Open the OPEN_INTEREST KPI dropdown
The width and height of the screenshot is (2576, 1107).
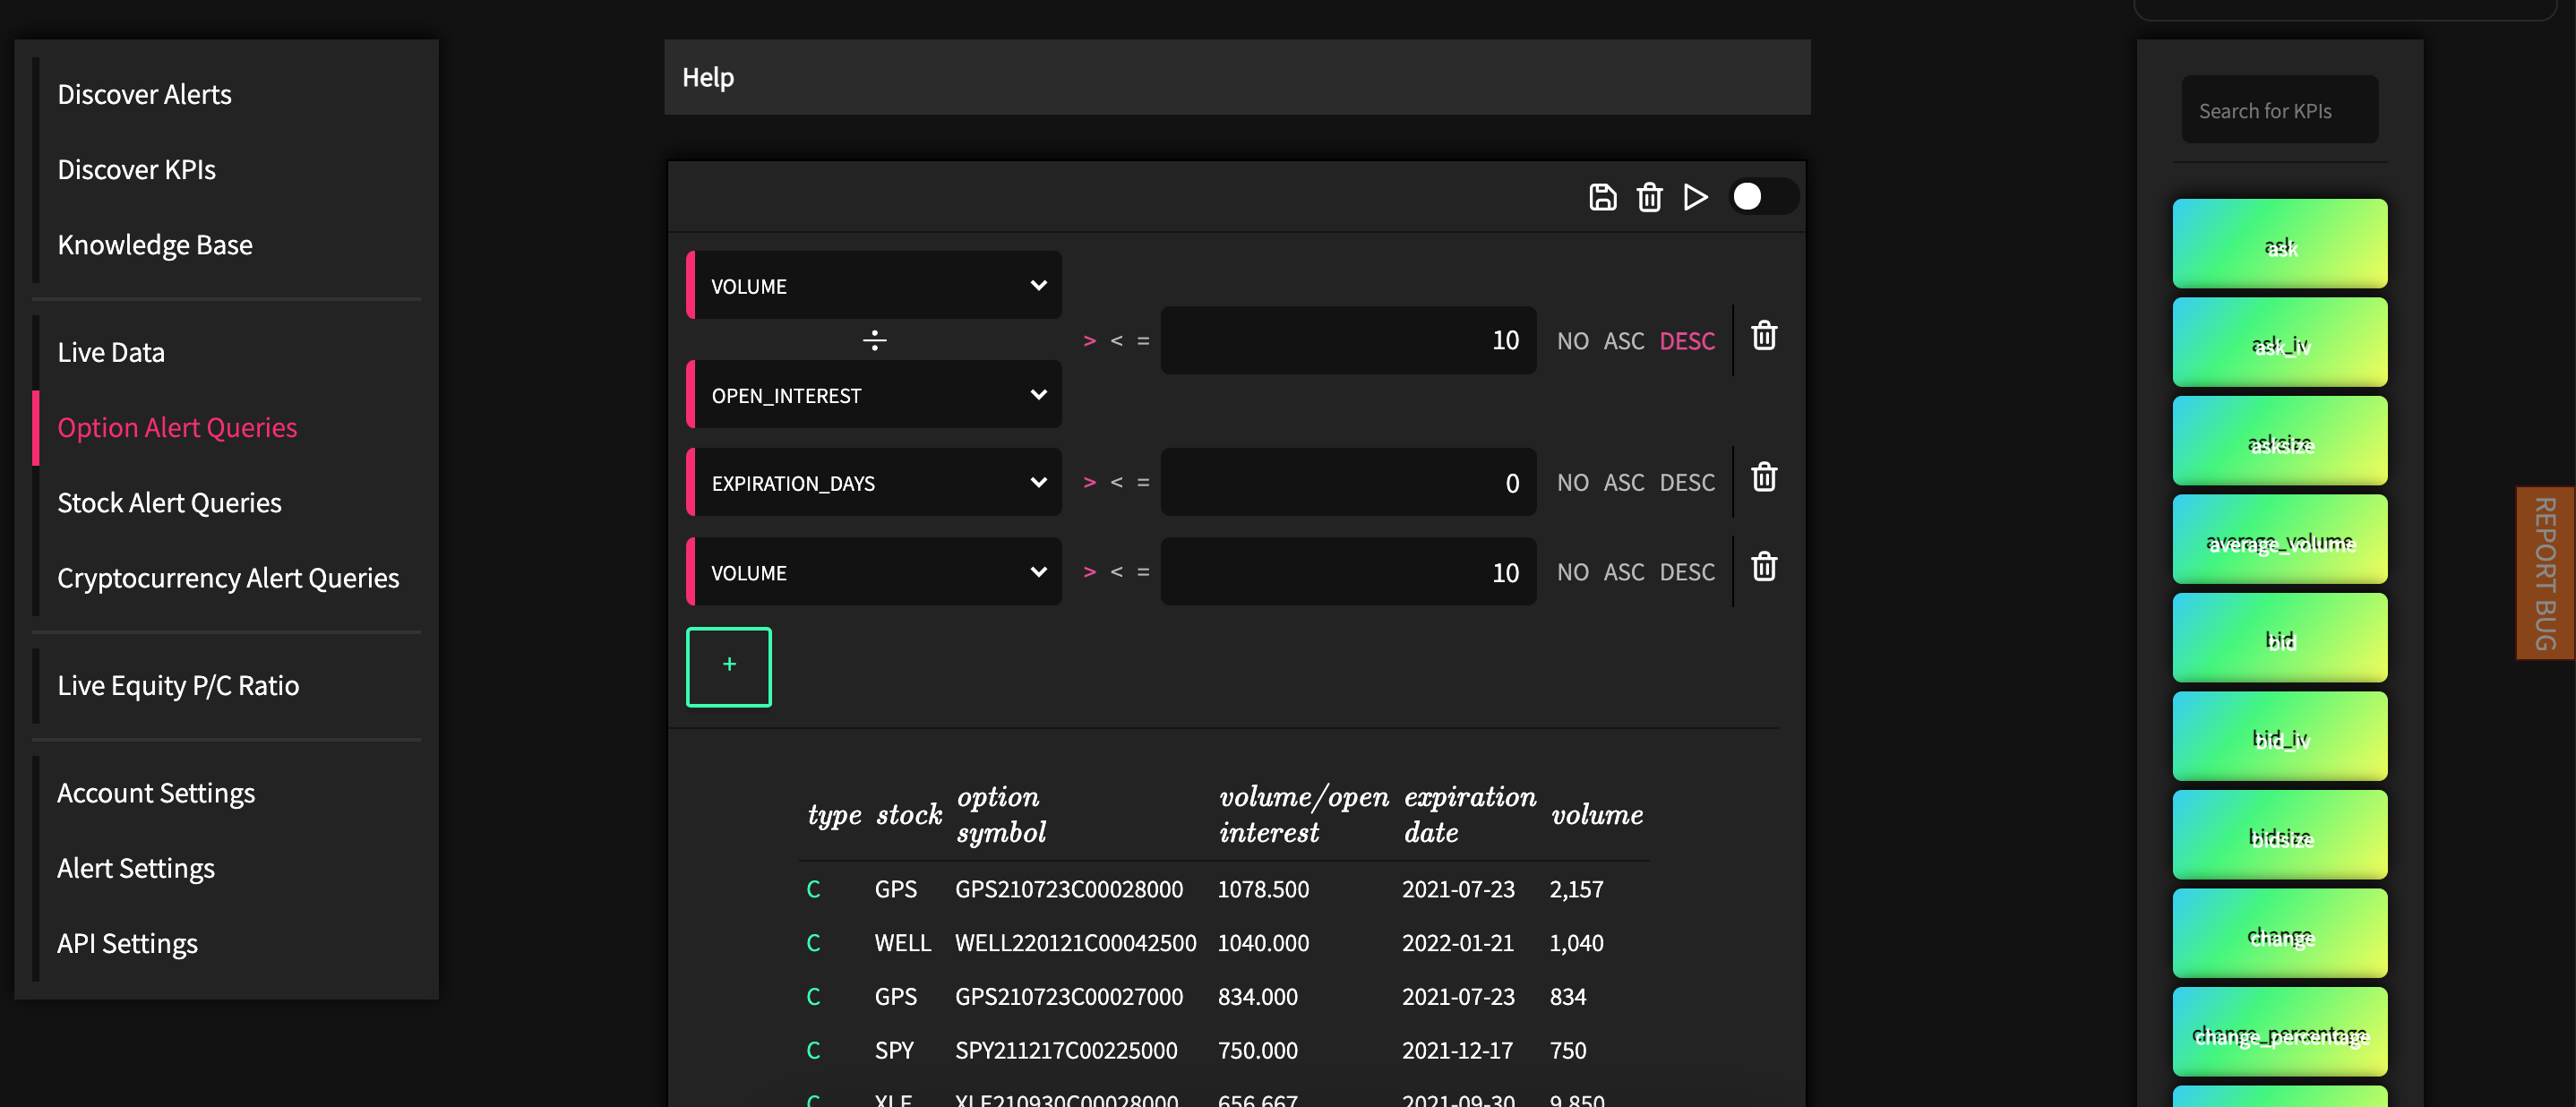pyautogui.click(x=875, y=395)
